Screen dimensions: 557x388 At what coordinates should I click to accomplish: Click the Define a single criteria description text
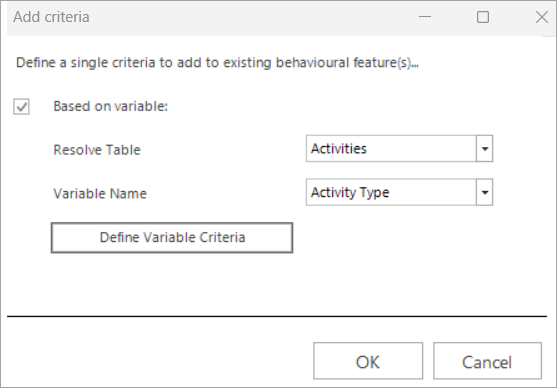point(217,63)
